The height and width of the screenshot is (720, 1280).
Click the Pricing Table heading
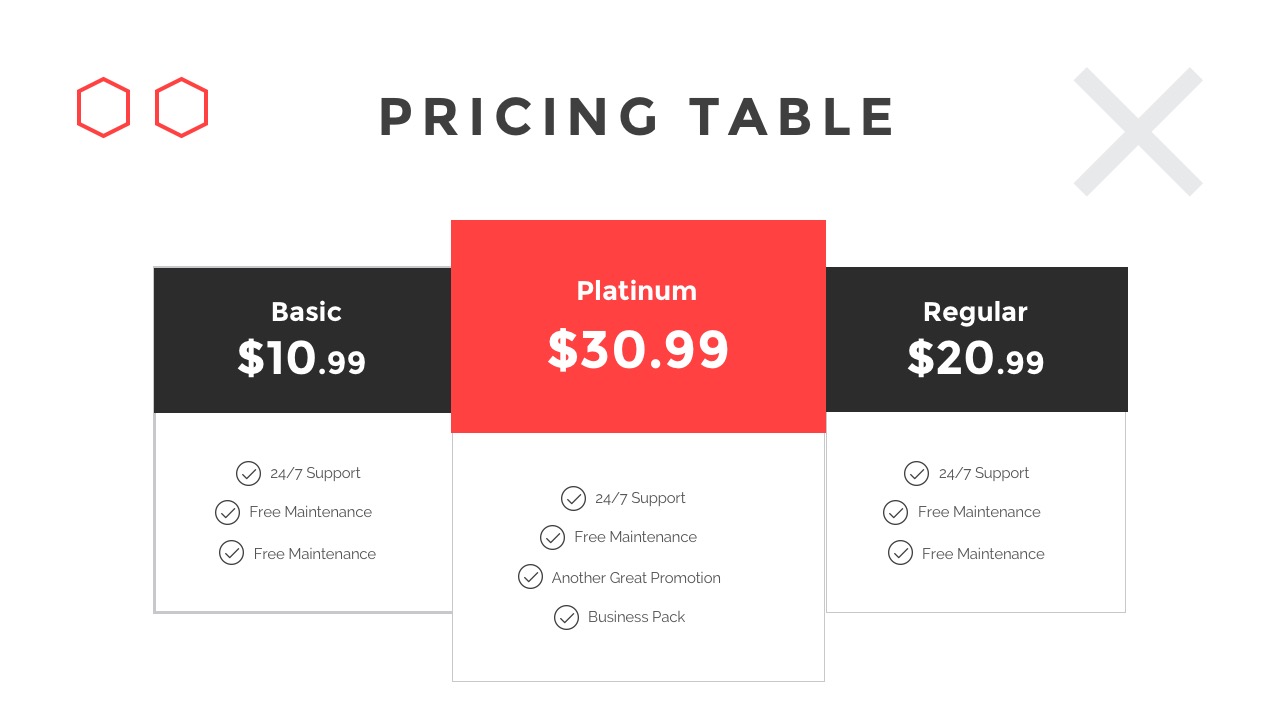click(x=638, y=117)
